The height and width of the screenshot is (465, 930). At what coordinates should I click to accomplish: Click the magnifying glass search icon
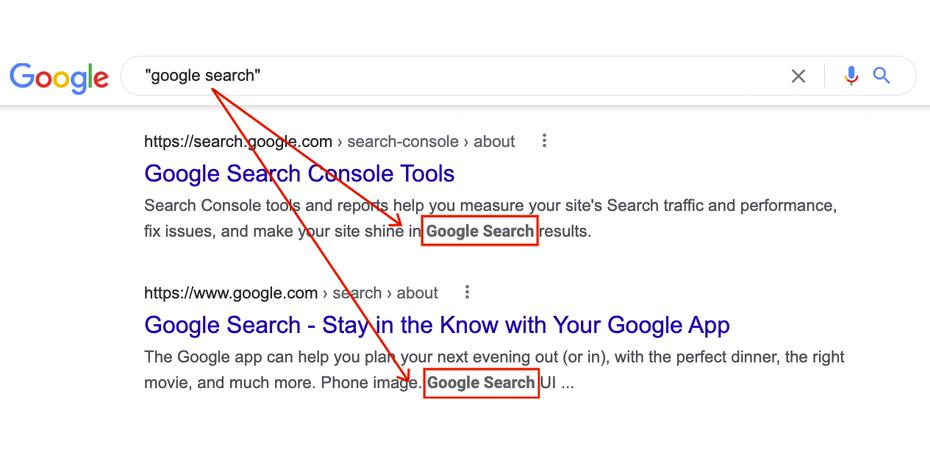[882, 76]
